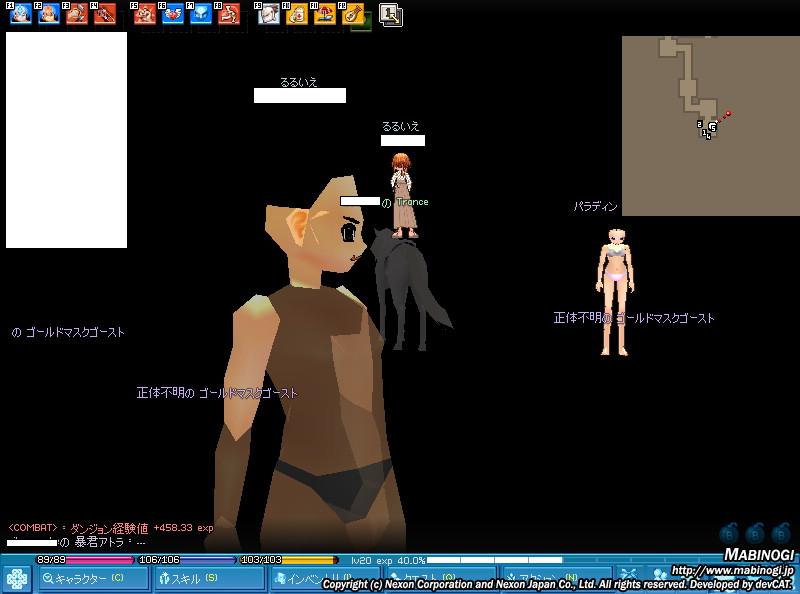
Task: Use the F9 white-haired portrait hotkey
Action: click(269, 14)
